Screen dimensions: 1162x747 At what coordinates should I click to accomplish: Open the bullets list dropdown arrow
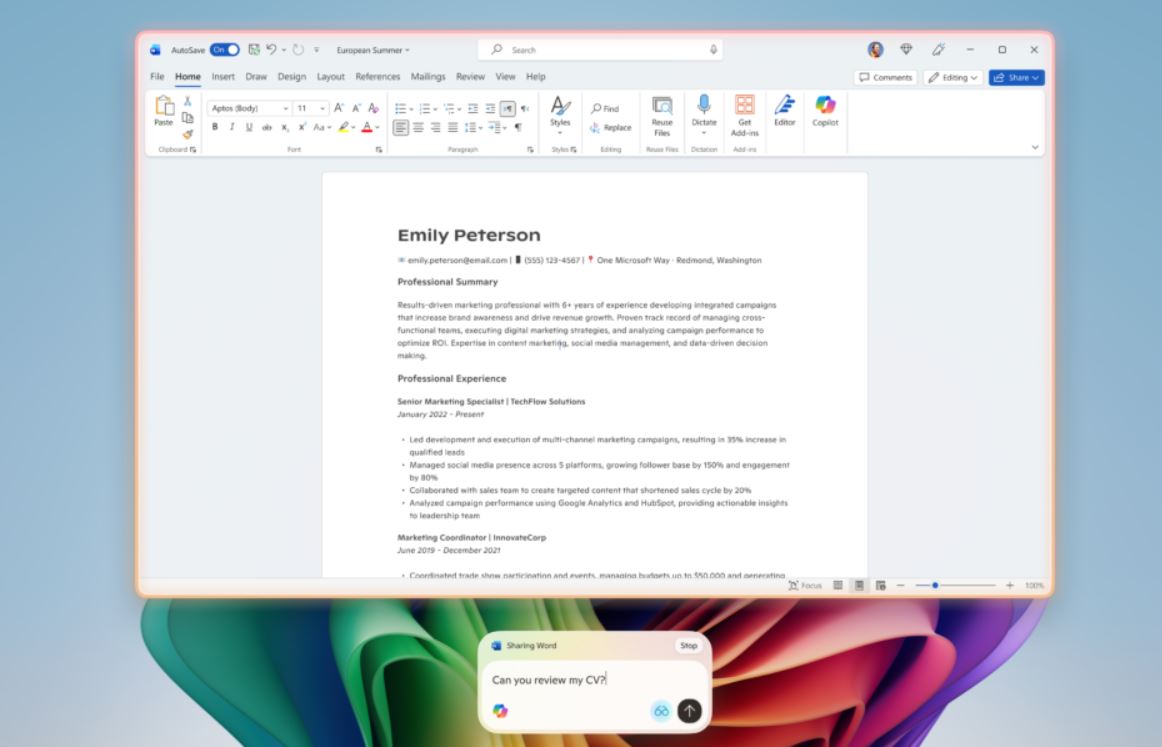coord(411,110)
